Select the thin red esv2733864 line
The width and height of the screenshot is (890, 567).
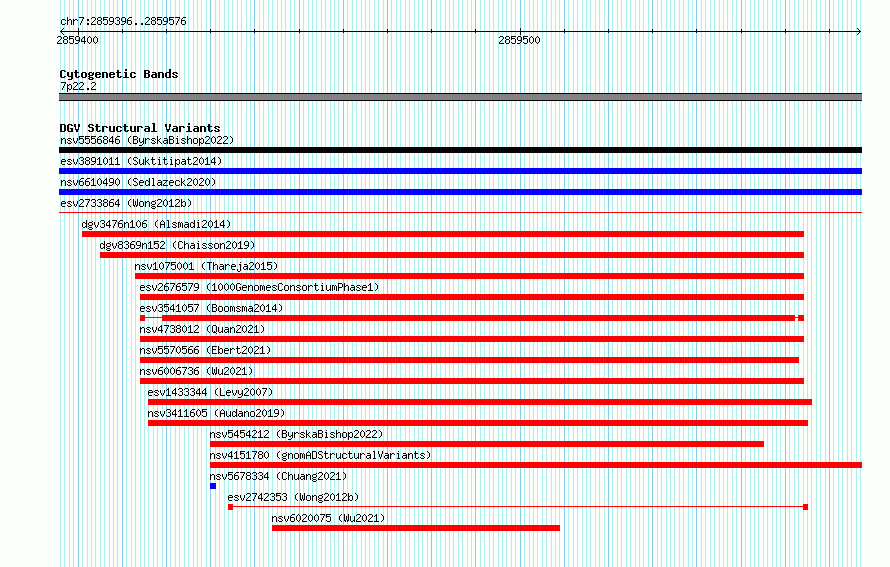tap(460, 213)
